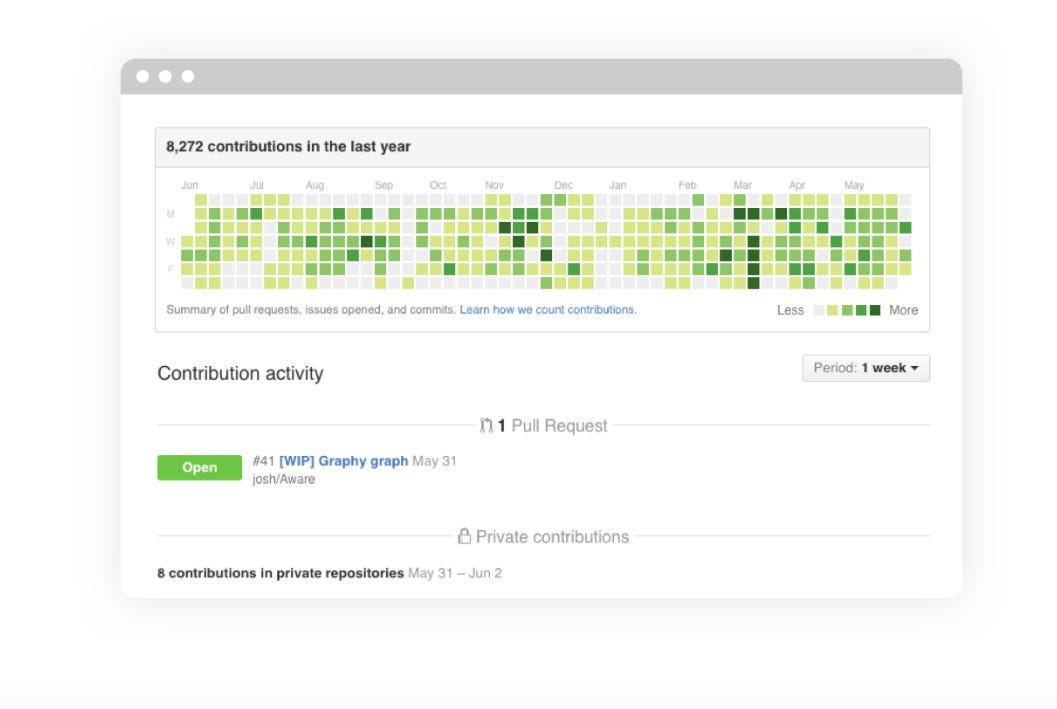1057x709 pixels.
Task: Open the 'Learn how we count contributions' link
Action: click(x=549, y=310)
